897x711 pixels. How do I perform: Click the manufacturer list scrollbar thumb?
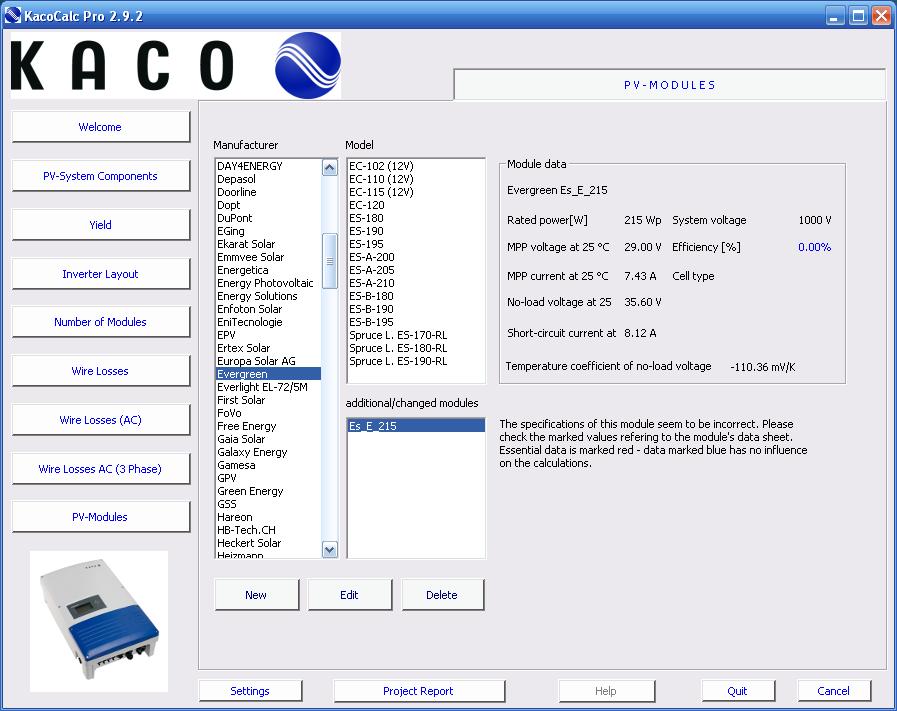(x=330, y=261)
